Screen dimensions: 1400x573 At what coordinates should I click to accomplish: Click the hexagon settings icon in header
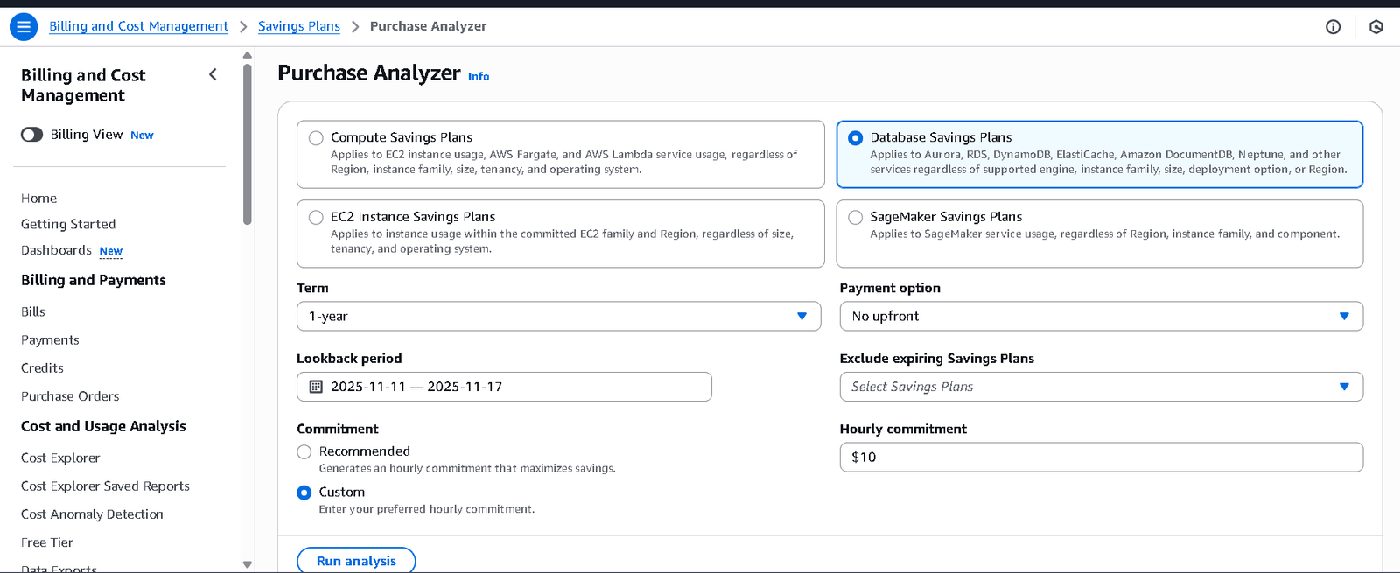(x=1376, y=27)
